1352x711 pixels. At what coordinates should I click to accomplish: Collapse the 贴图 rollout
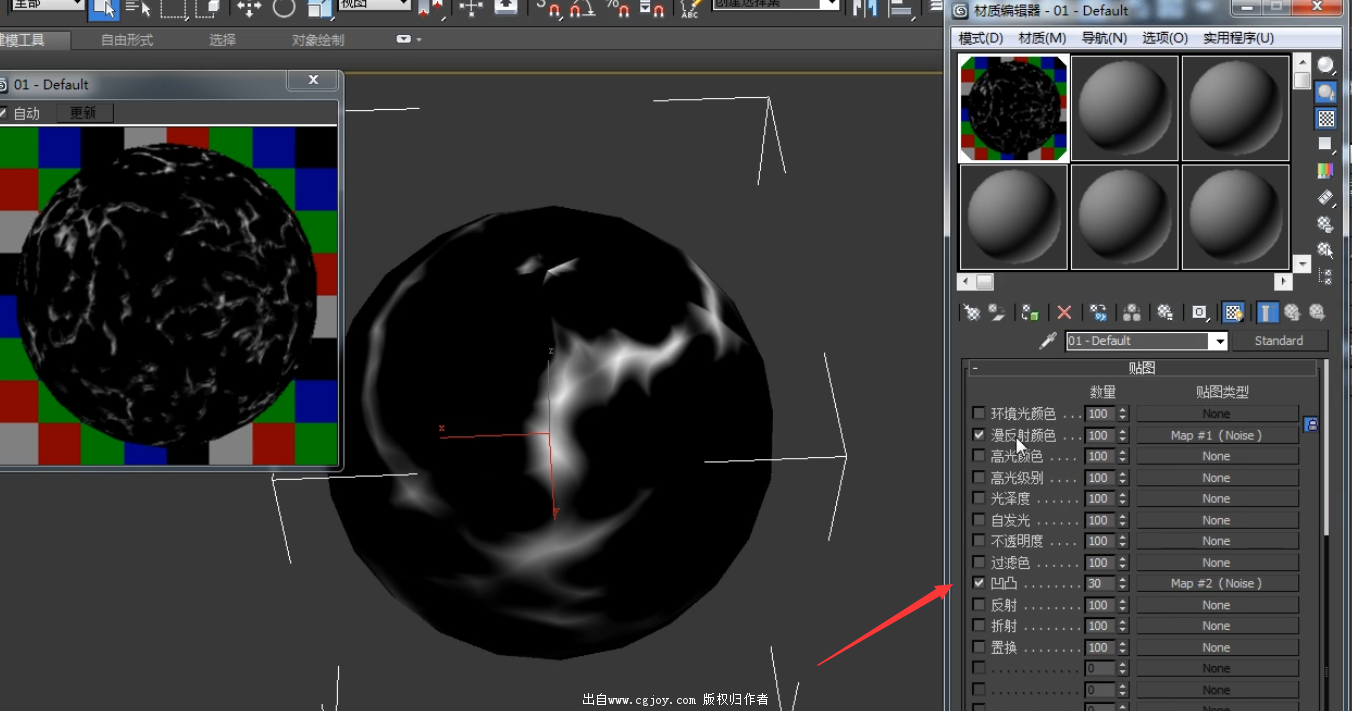(x=1141, y=368)
